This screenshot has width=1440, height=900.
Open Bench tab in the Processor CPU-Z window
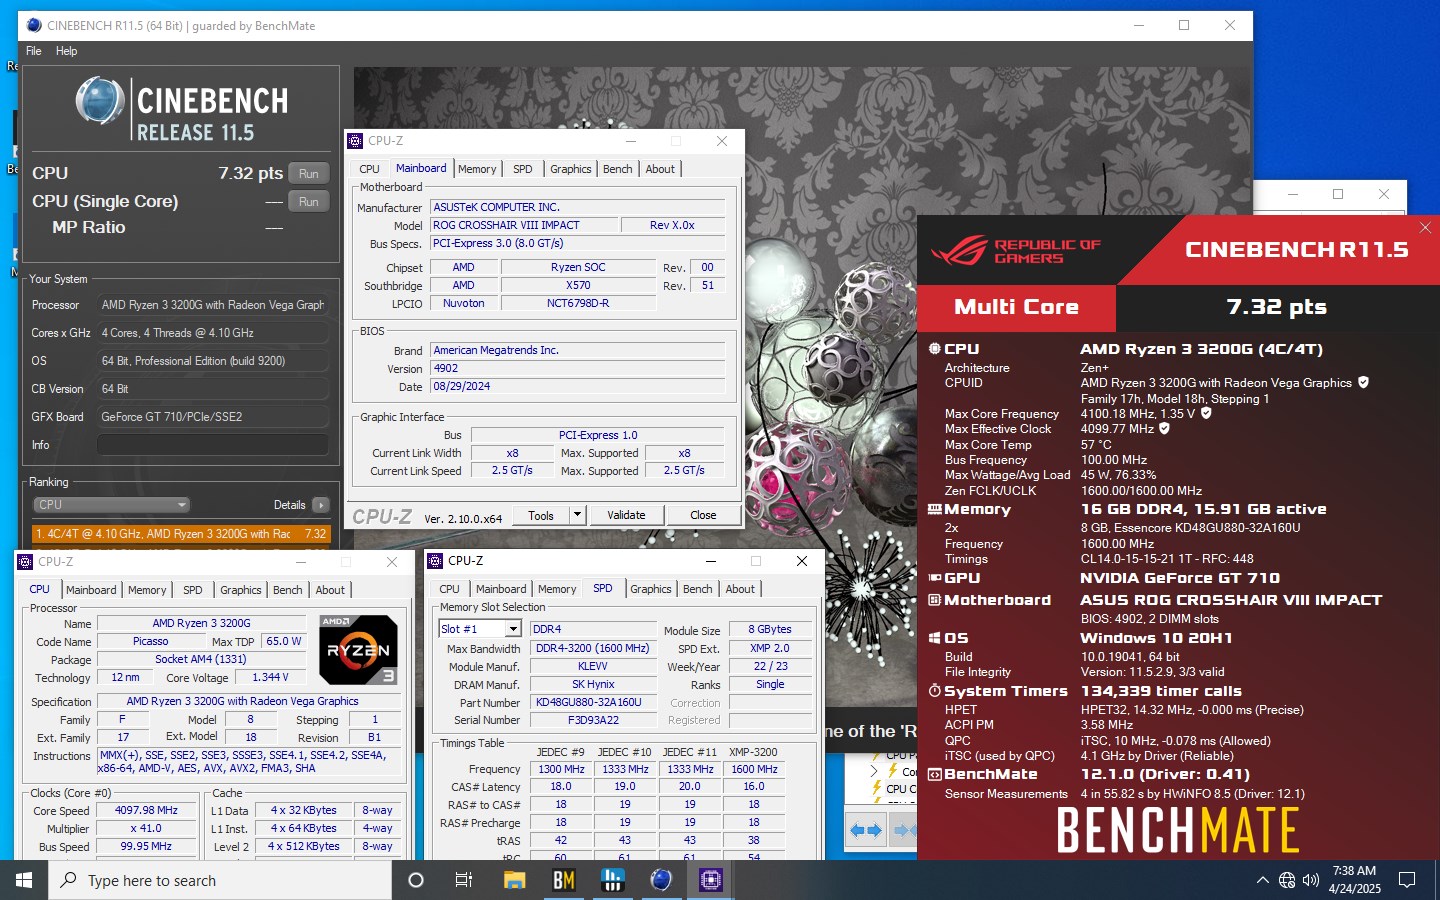click(x=288, y=590)
